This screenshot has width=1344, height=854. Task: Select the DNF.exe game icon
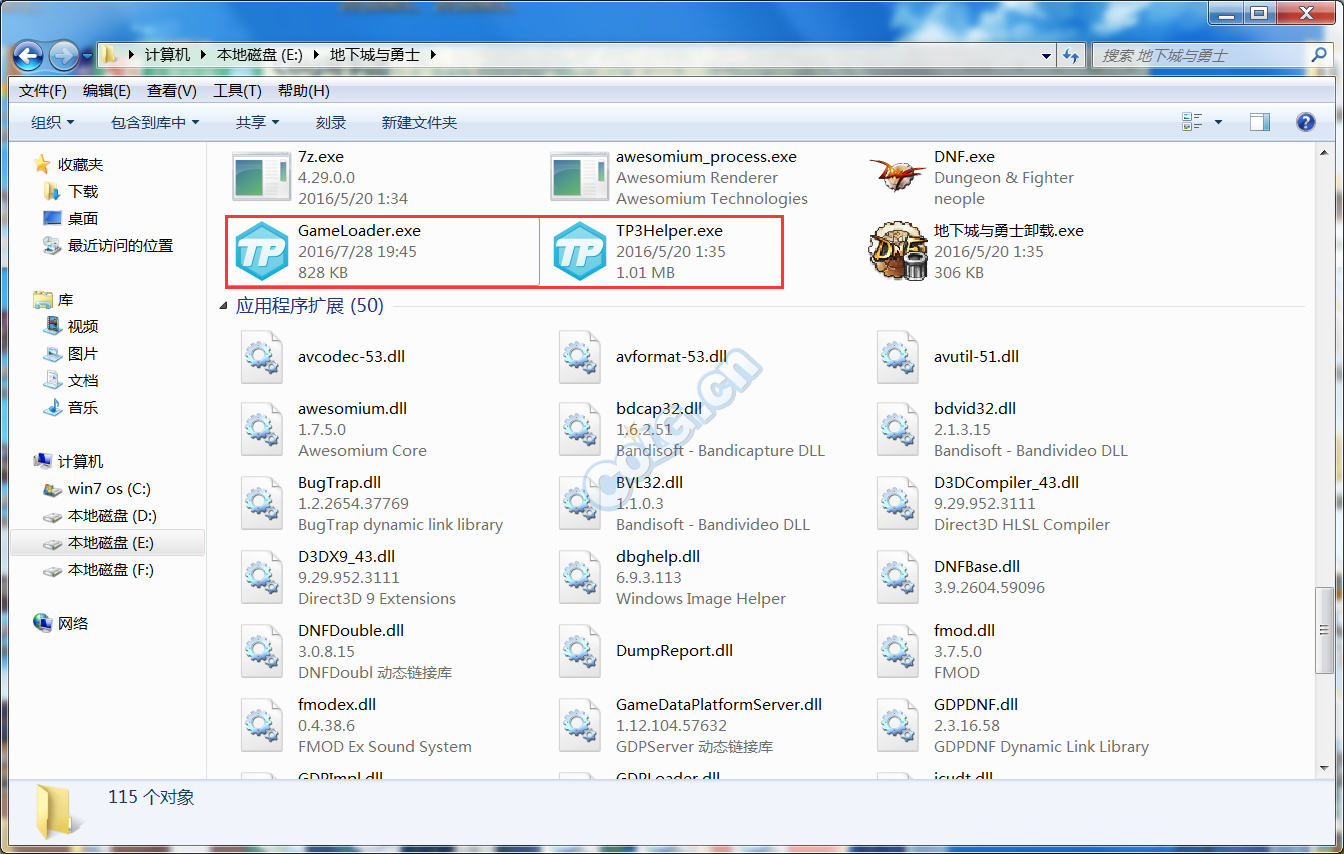tap(898, 177)
